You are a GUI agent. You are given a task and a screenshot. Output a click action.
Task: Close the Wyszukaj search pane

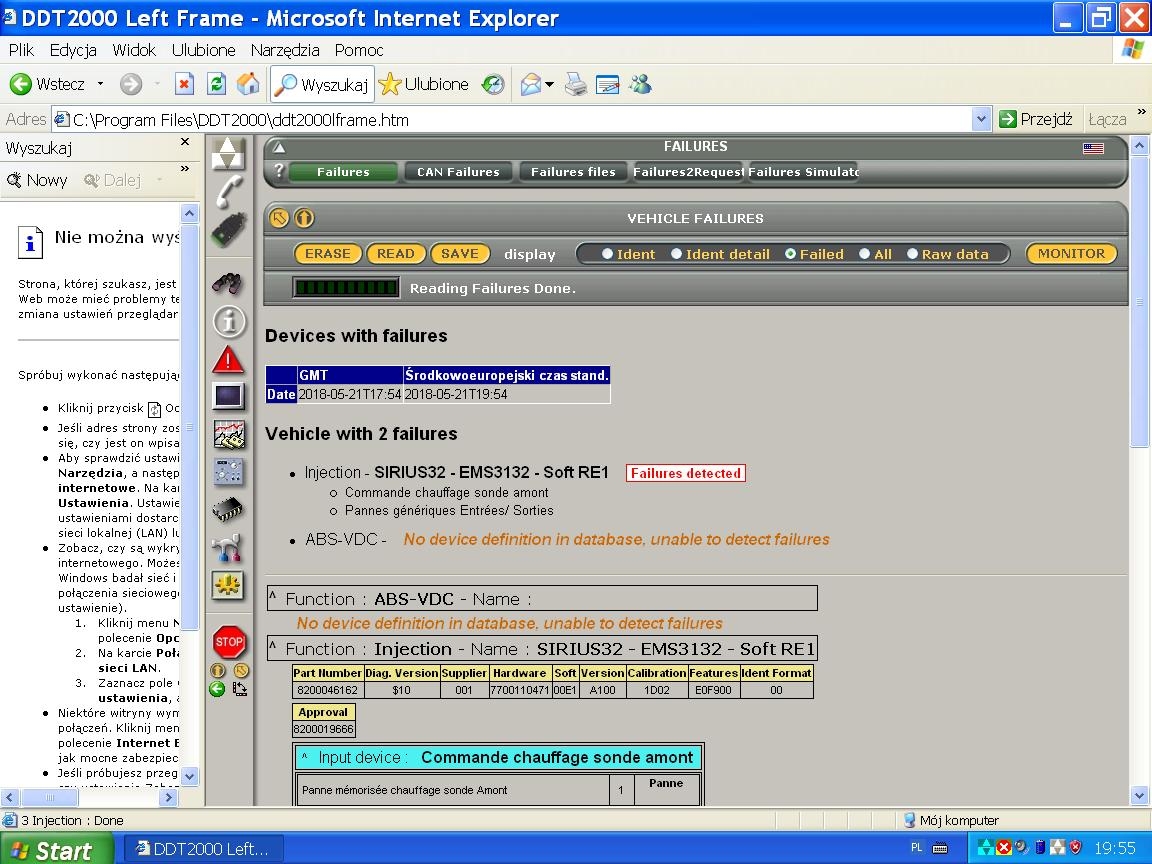point(184,142)
